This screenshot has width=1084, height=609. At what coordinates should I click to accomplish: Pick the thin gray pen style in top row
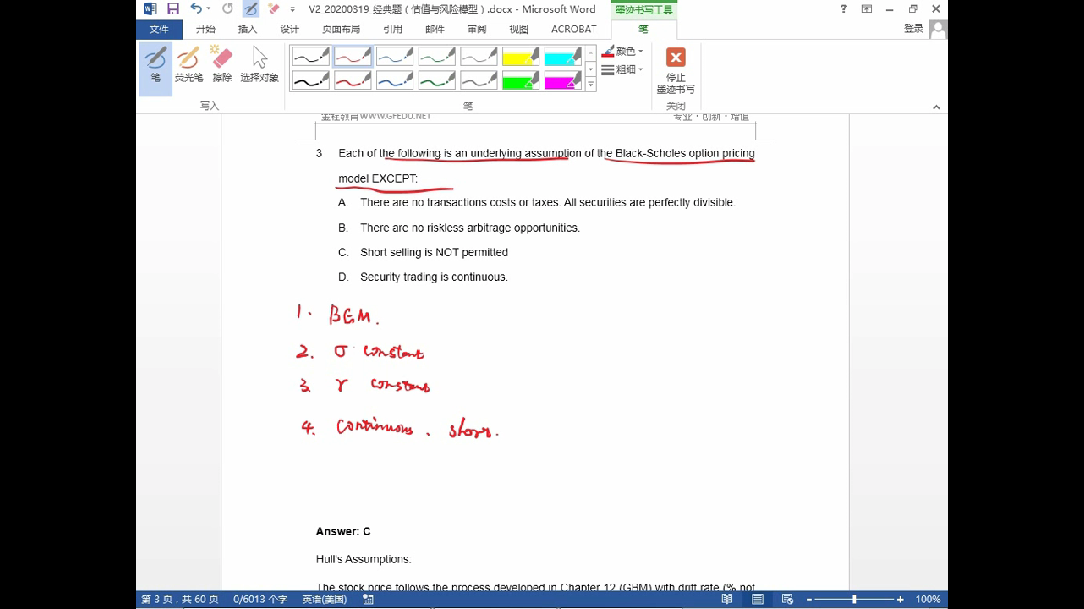click(478, 56)
